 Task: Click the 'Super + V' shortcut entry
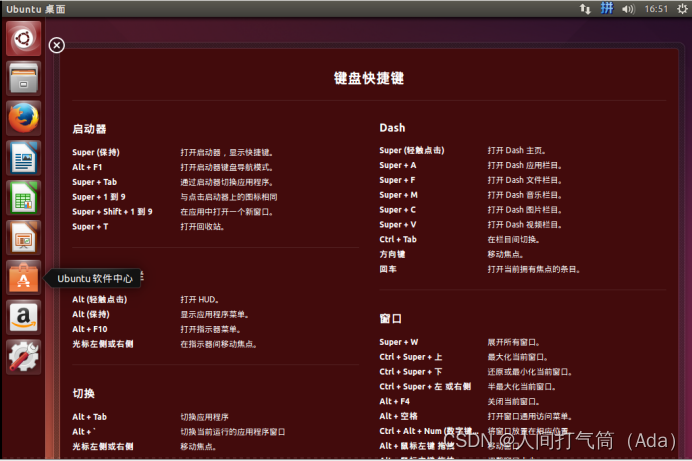[398, 225]
